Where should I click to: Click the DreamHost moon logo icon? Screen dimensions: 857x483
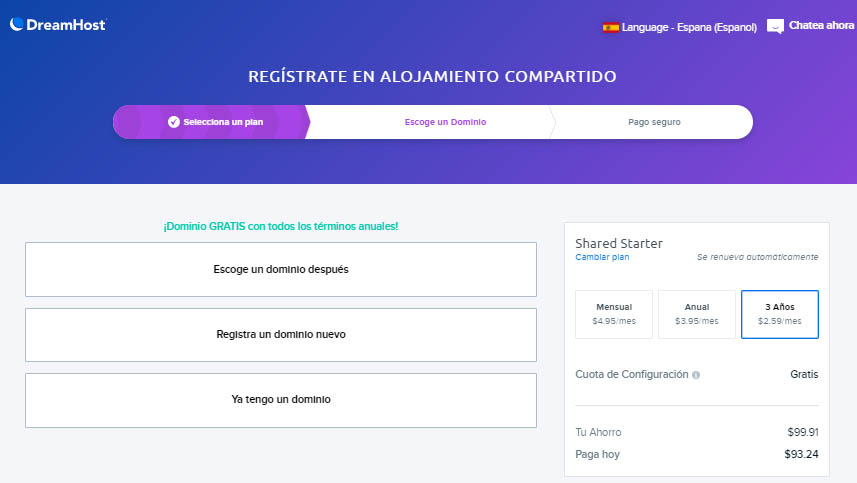17,25
